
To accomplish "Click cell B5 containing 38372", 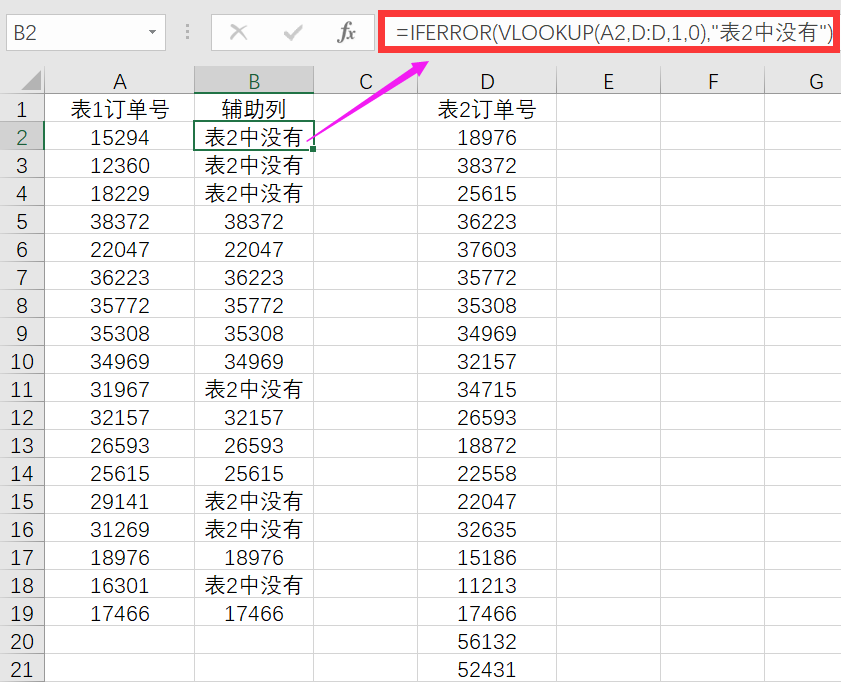I will click(254, 221).
